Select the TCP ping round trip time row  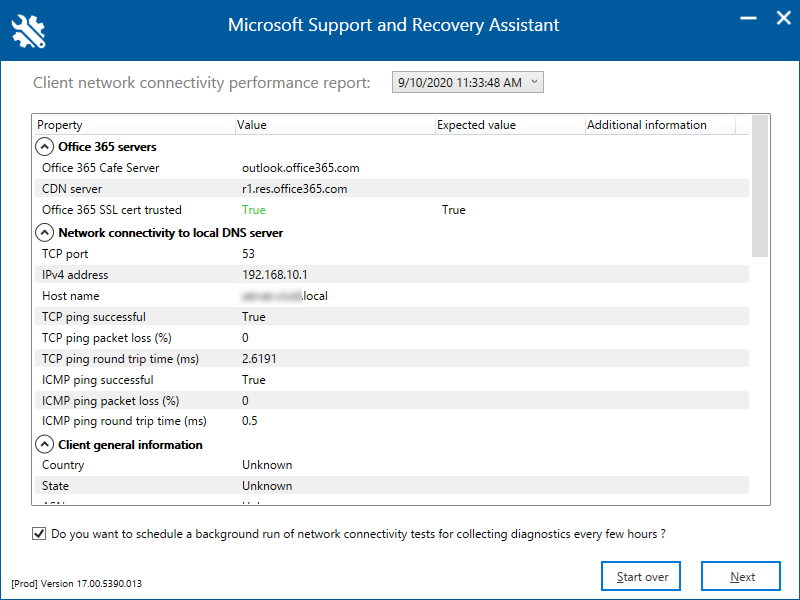392,358
